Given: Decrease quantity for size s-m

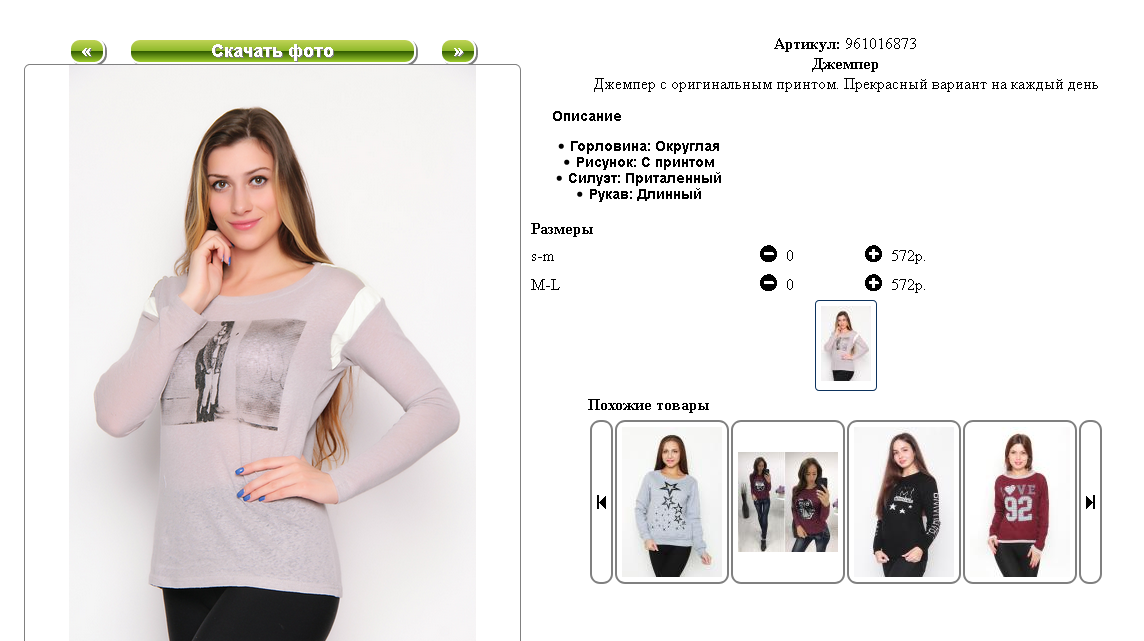Looking at the screenshot, I should coord(768,254).
